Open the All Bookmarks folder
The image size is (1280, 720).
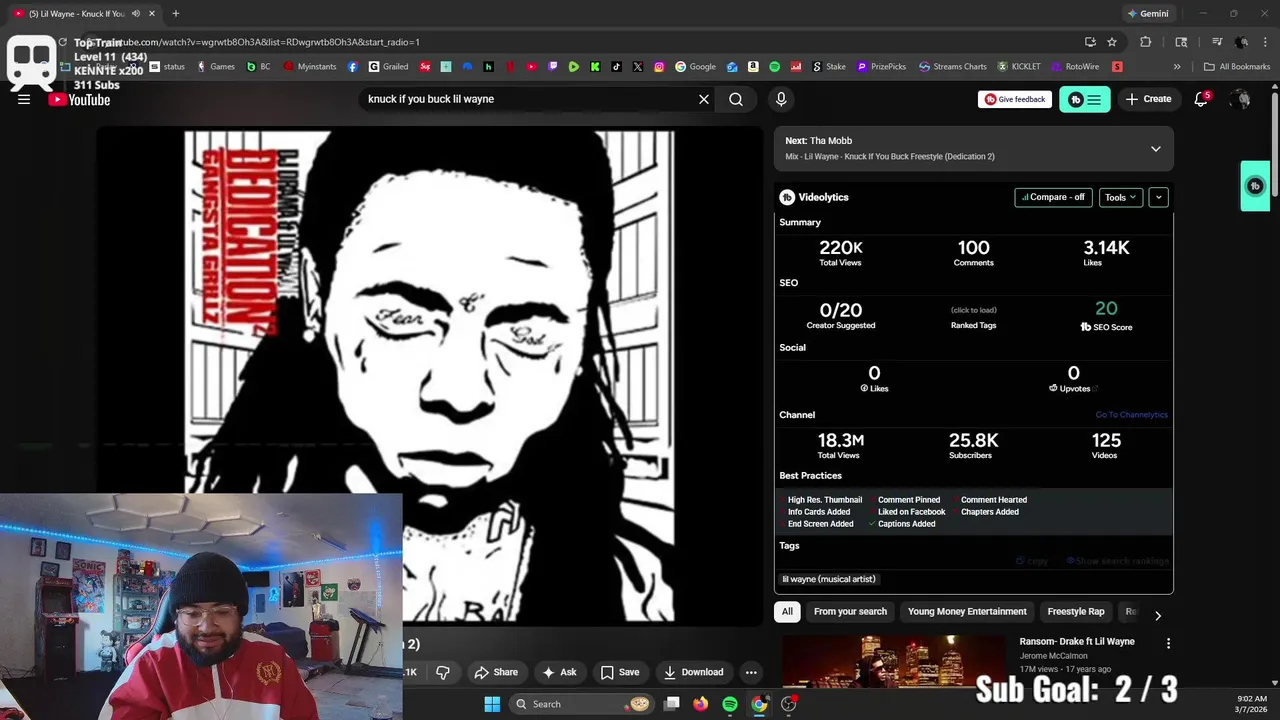pos(1237,67)
